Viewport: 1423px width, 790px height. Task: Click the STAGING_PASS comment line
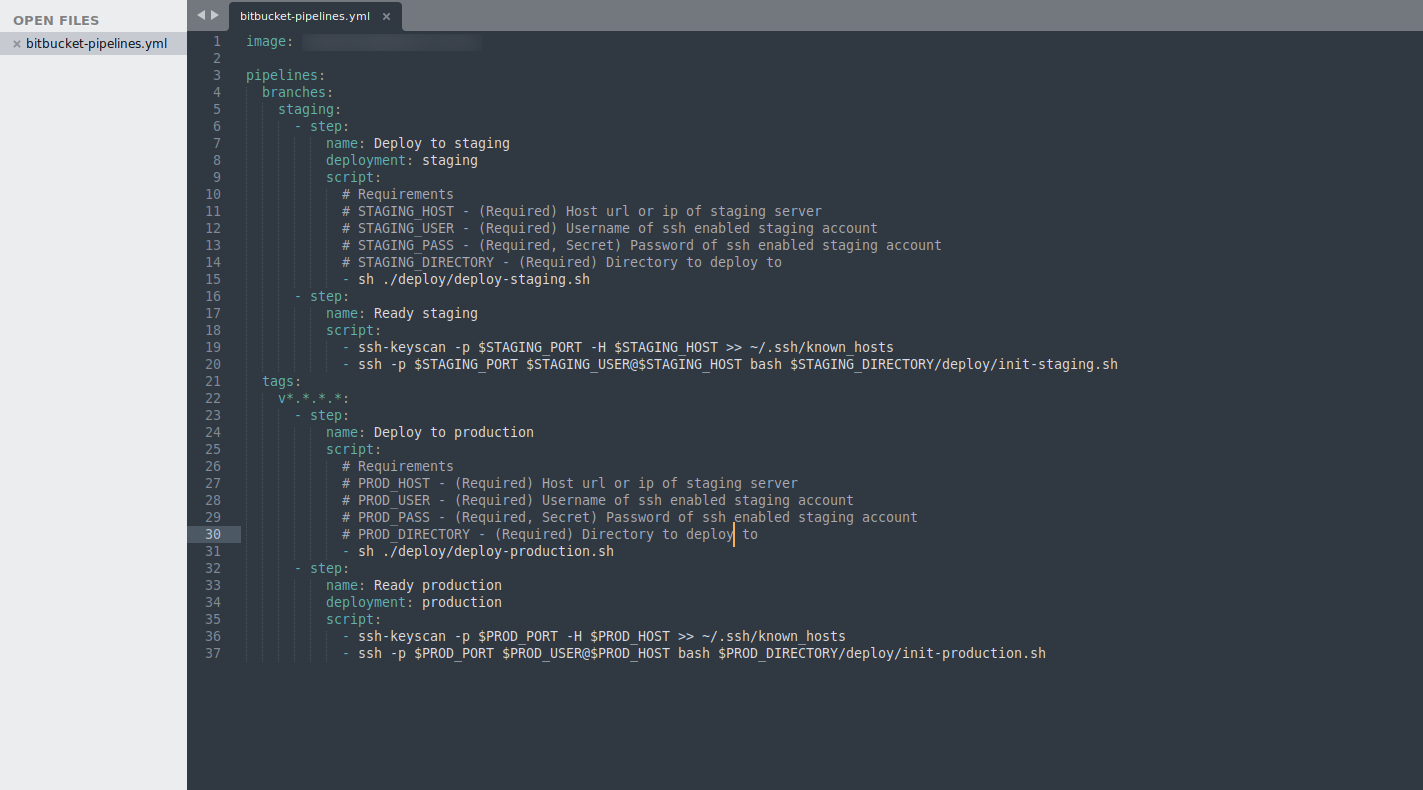pyautogui.click(x=642, y=245)
